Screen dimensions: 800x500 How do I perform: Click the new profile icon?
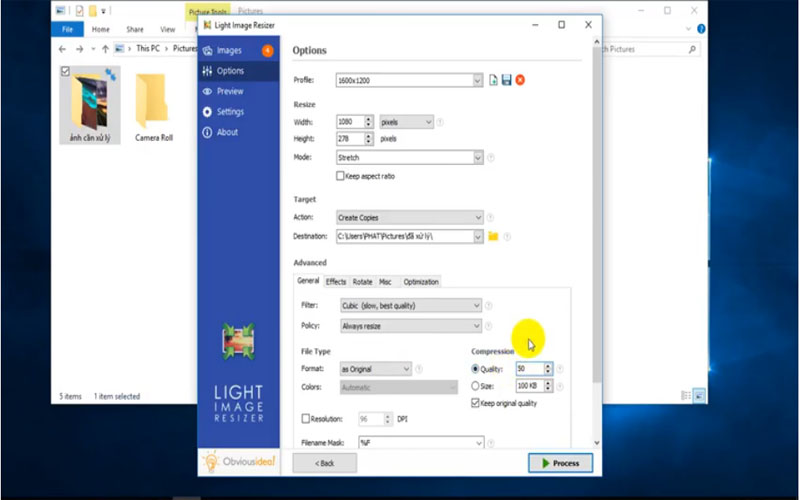coord(493,80)
